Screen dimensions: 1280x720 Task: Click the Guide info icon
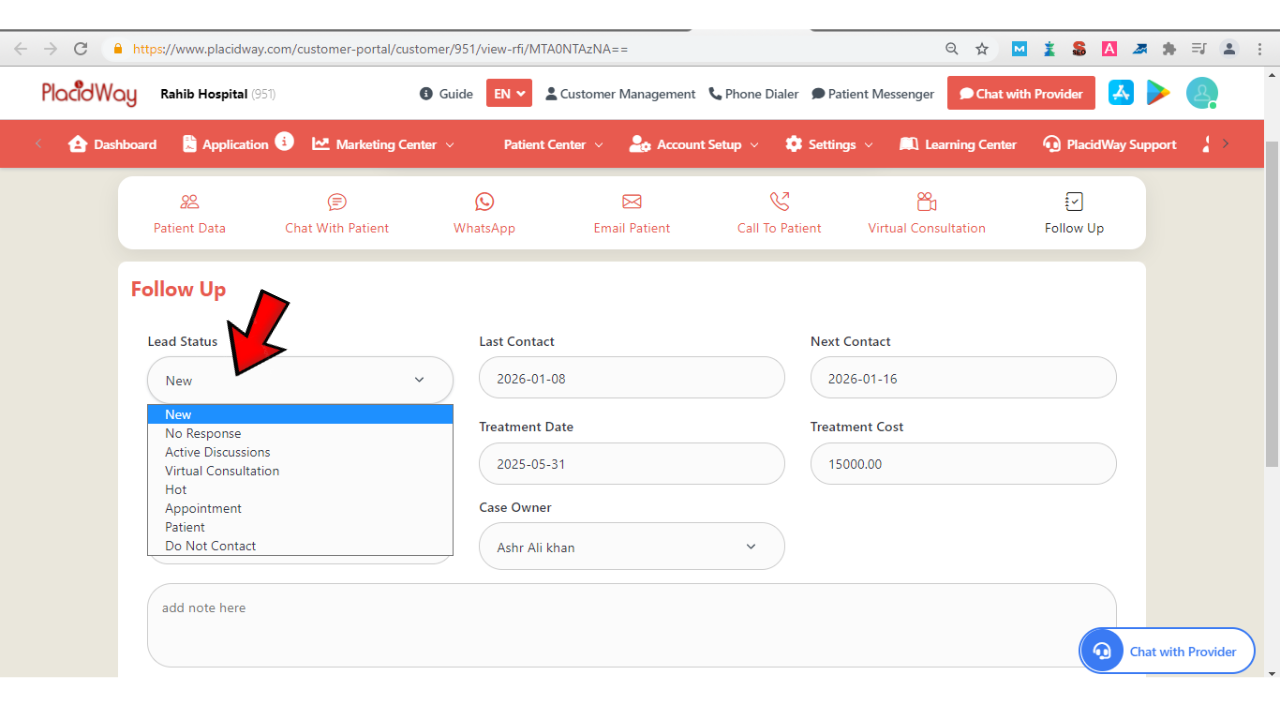pos(427,93)
